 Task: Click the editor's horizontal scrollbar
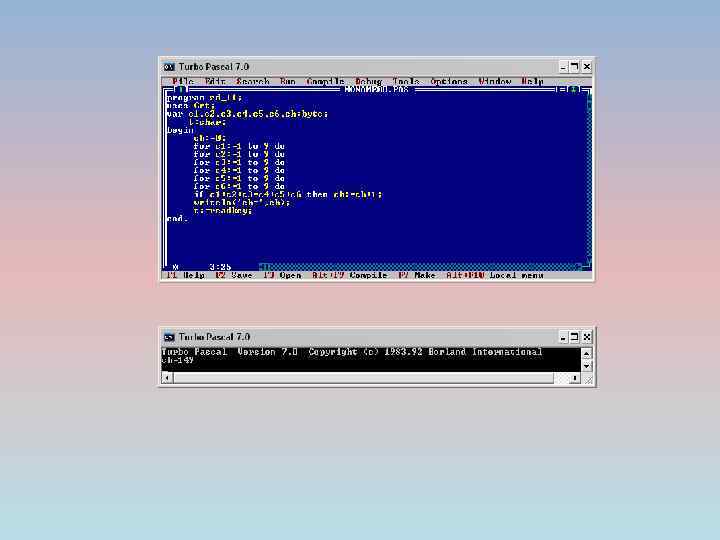[421, 267]
